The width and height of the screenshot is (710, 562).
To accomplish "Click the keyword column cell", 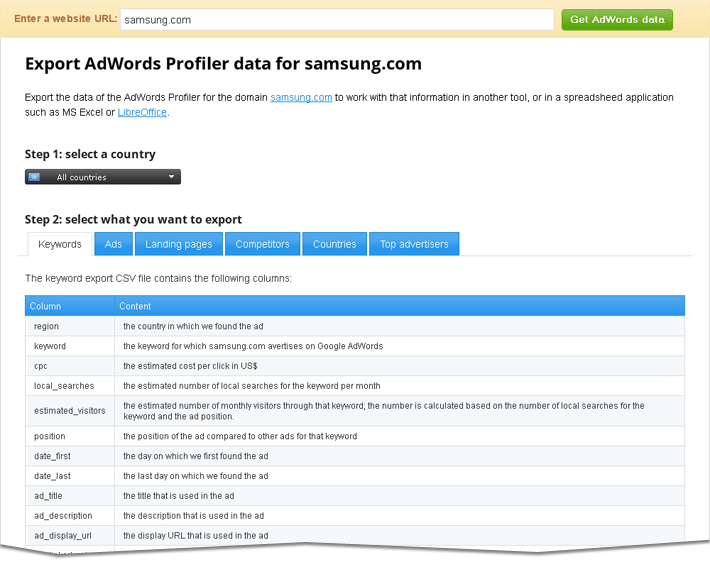I will 70,346.
